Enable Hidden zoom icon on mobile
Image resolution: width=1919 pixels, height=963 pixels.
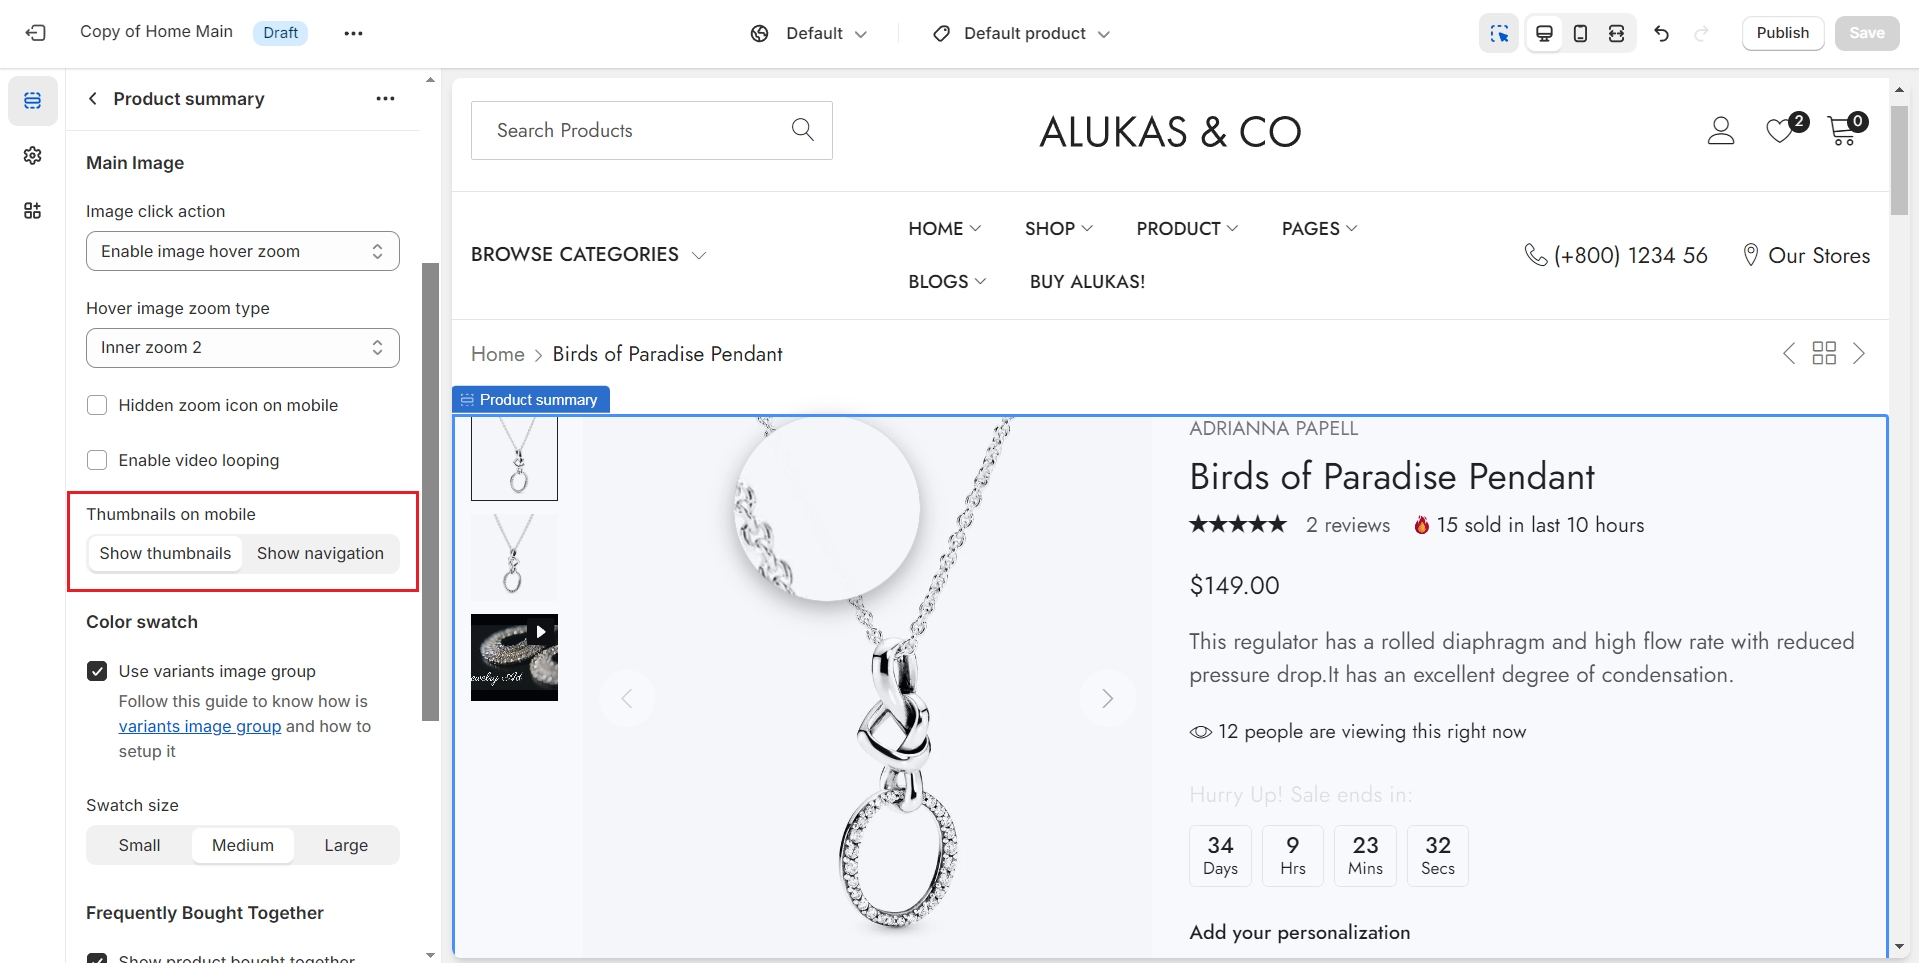click(x=97, y=405)
